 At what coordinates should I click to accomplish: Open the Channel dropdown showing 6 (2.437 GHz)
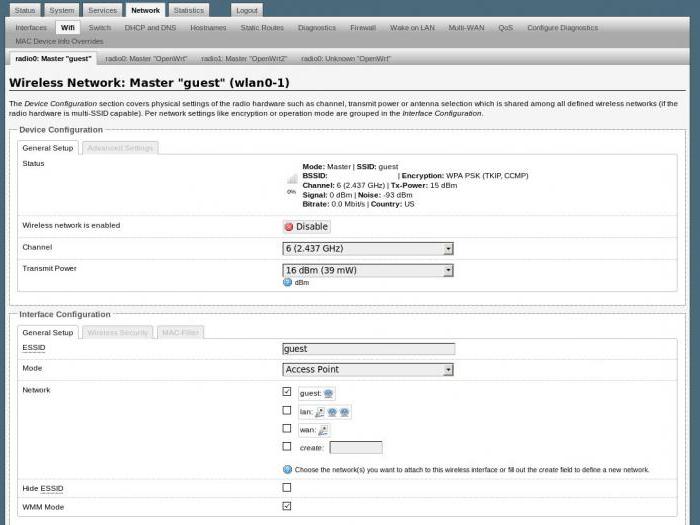pyautogui.click(x=368, y=249)
